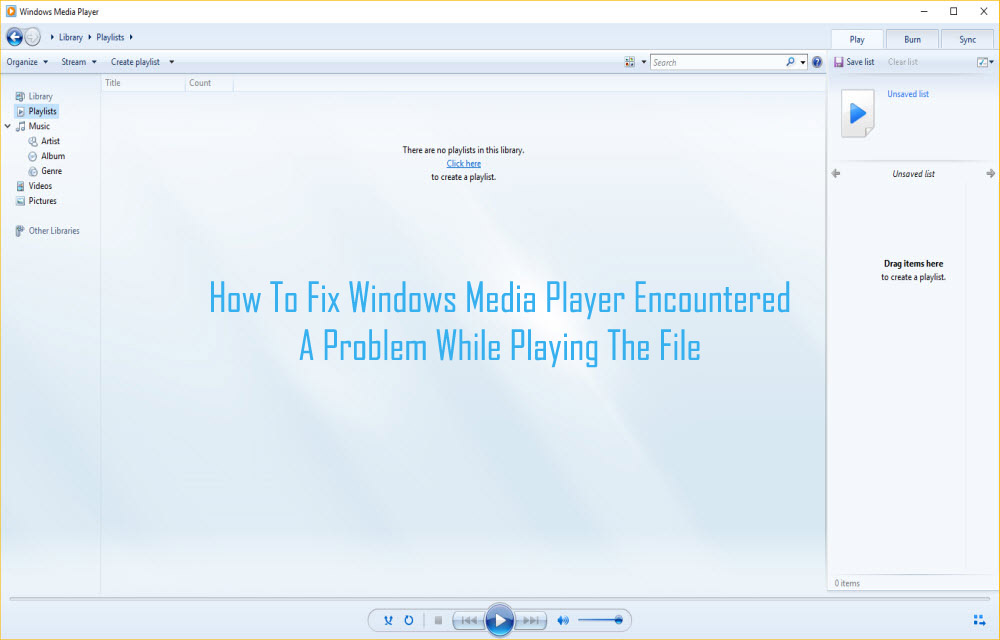Open Help via the question mark icon
1000x640 pixels.
click(x=816, y=61)
